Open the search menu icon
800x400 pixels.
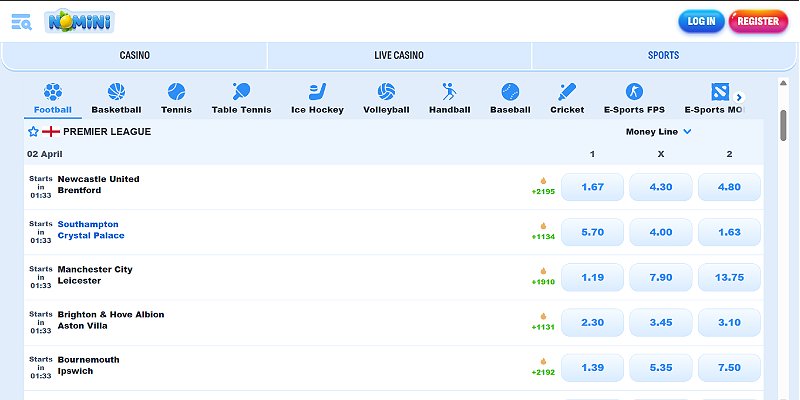pyautogui.click(x=21, y=22)
